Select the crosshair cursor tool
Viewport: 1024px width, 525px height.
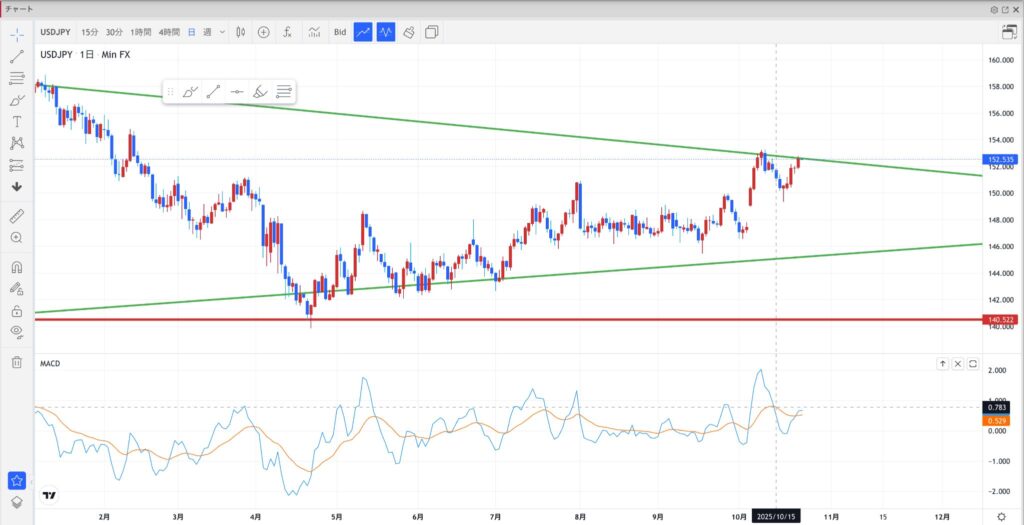17,34
